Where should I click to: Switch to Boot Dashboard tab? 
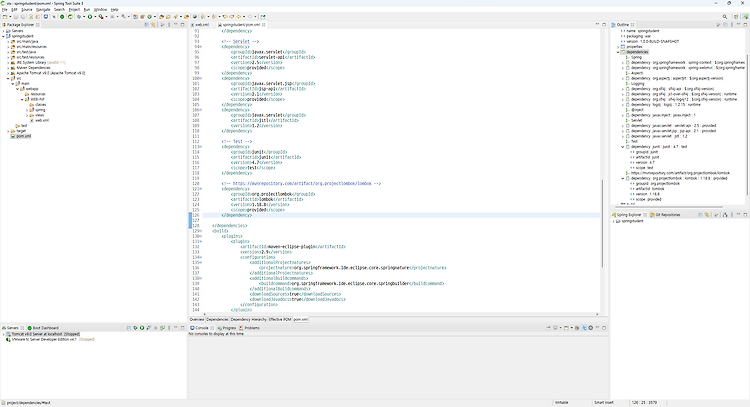(x=44, y=328)
